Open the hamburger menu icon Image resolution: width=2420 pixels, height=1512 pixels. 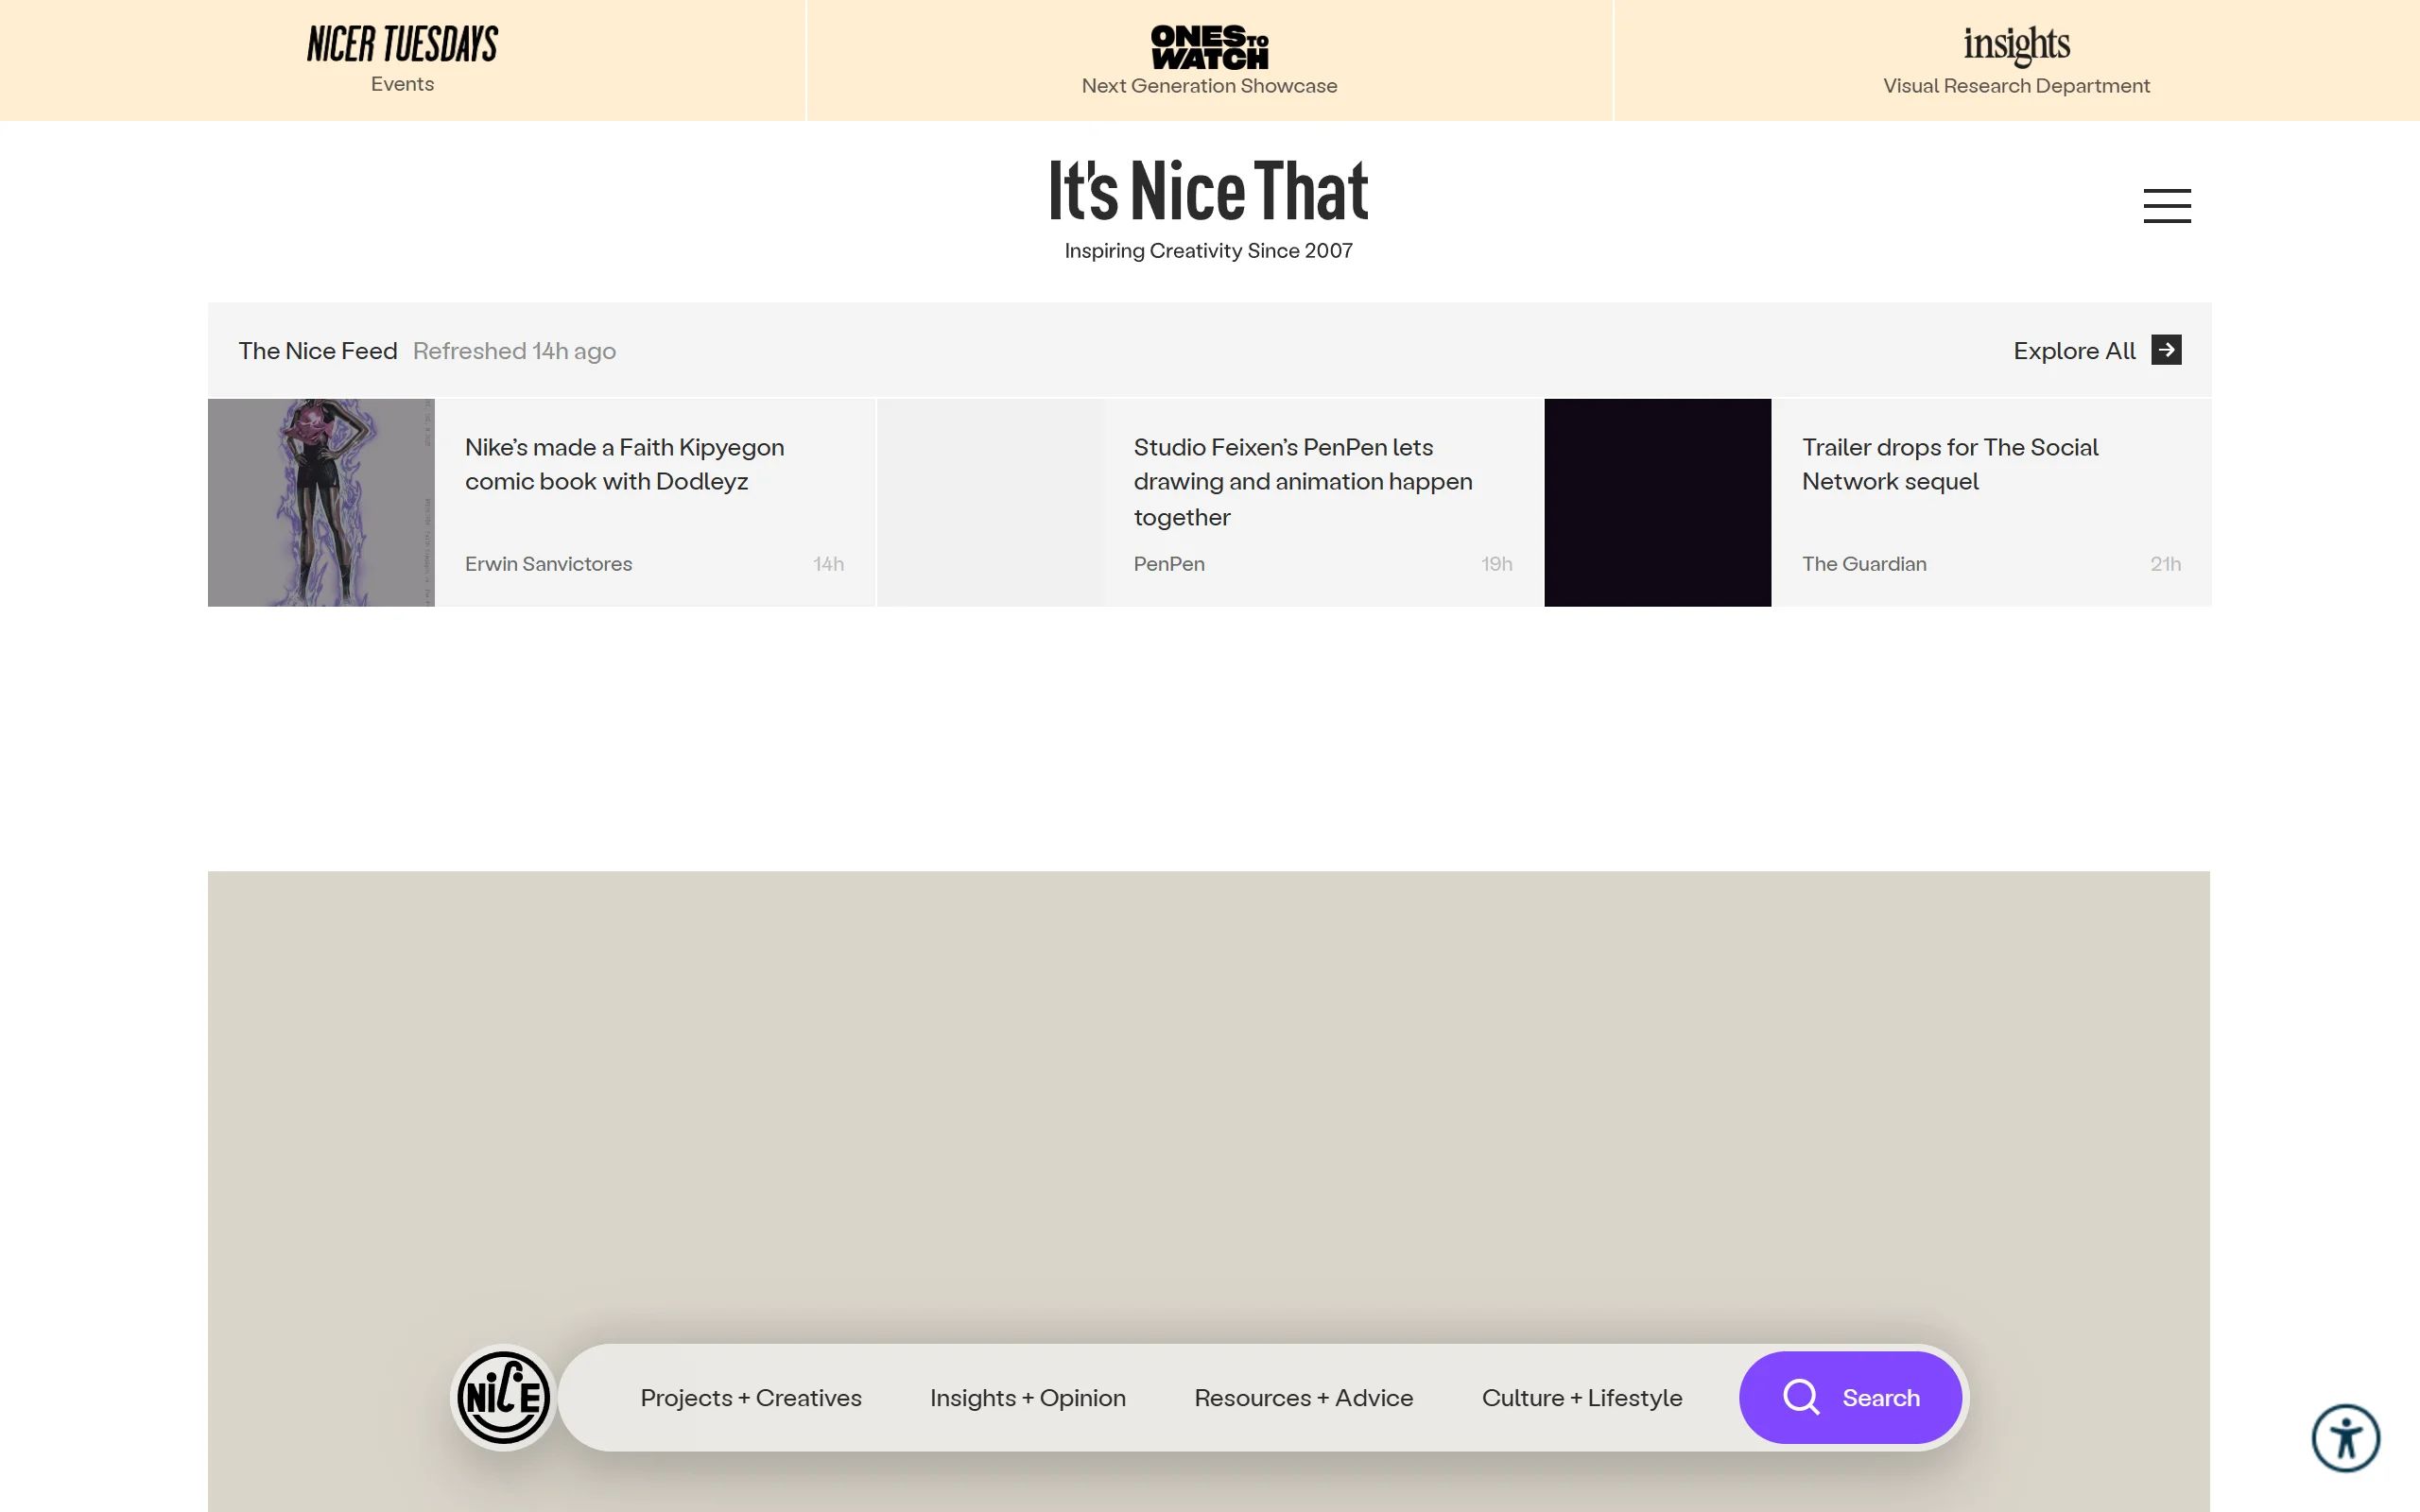(x=2167, y=206)
